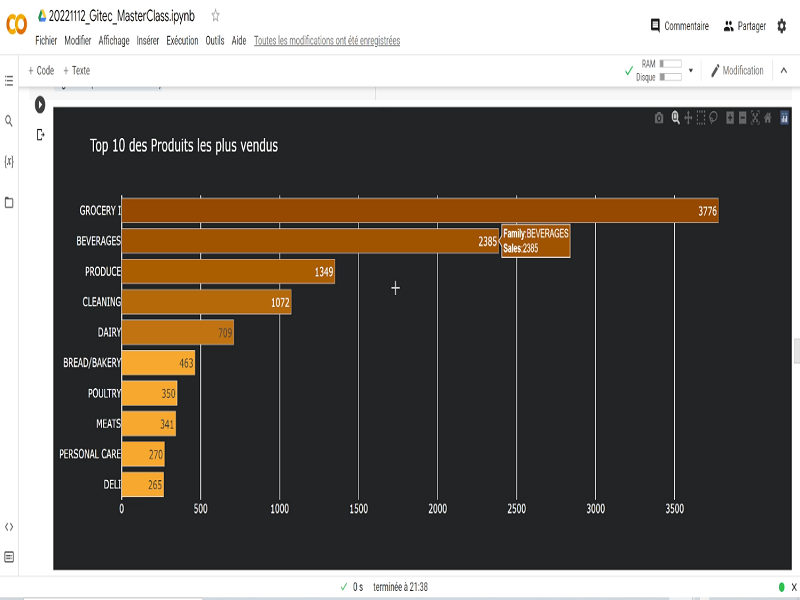Image resolution: width=800 pixels, height=600 pixels.
Task: Open the Modification mode dropdown
Action: click(737, 71)
